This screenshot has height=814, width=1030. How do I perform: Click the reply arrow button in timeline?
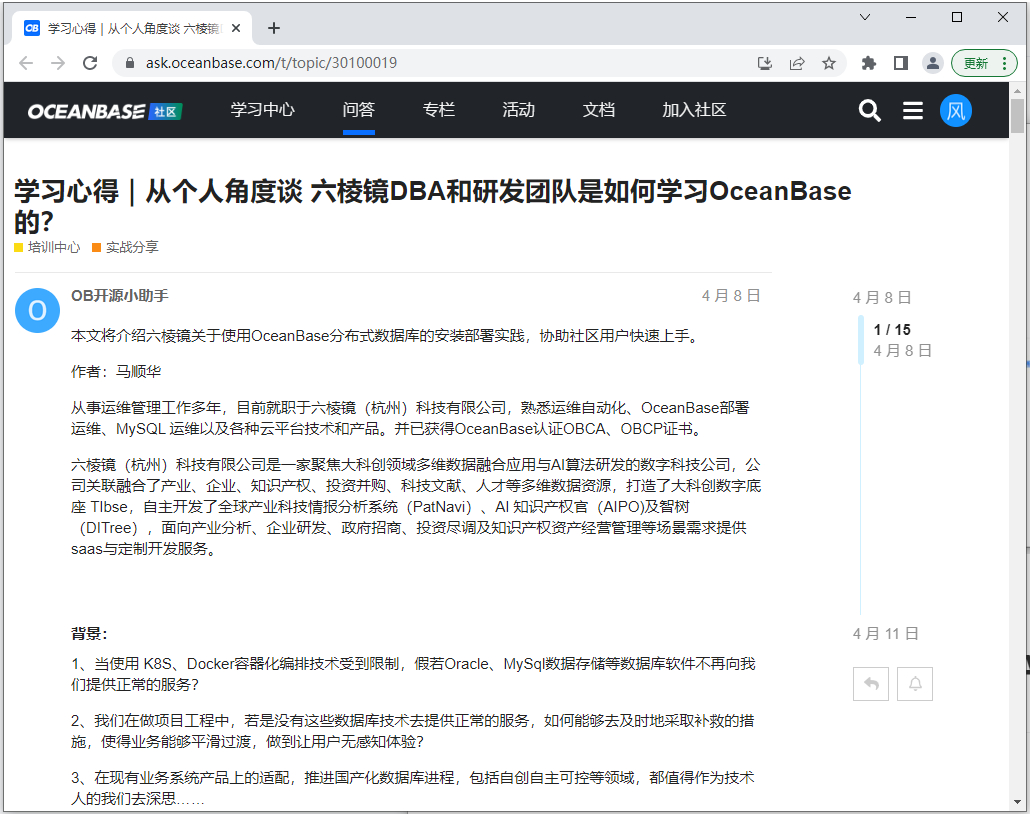click(x=871, y=684)
